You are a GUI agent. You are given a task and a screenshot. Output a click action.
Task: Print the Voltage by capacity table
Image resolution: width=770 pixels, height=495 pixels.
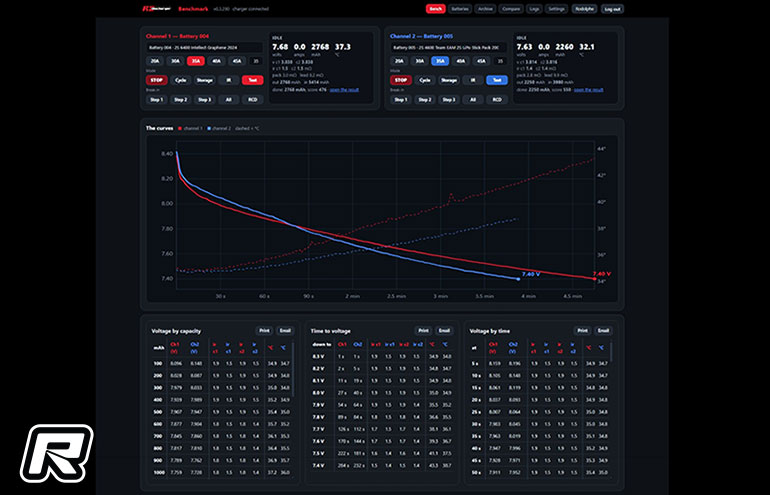coord(264,330)
